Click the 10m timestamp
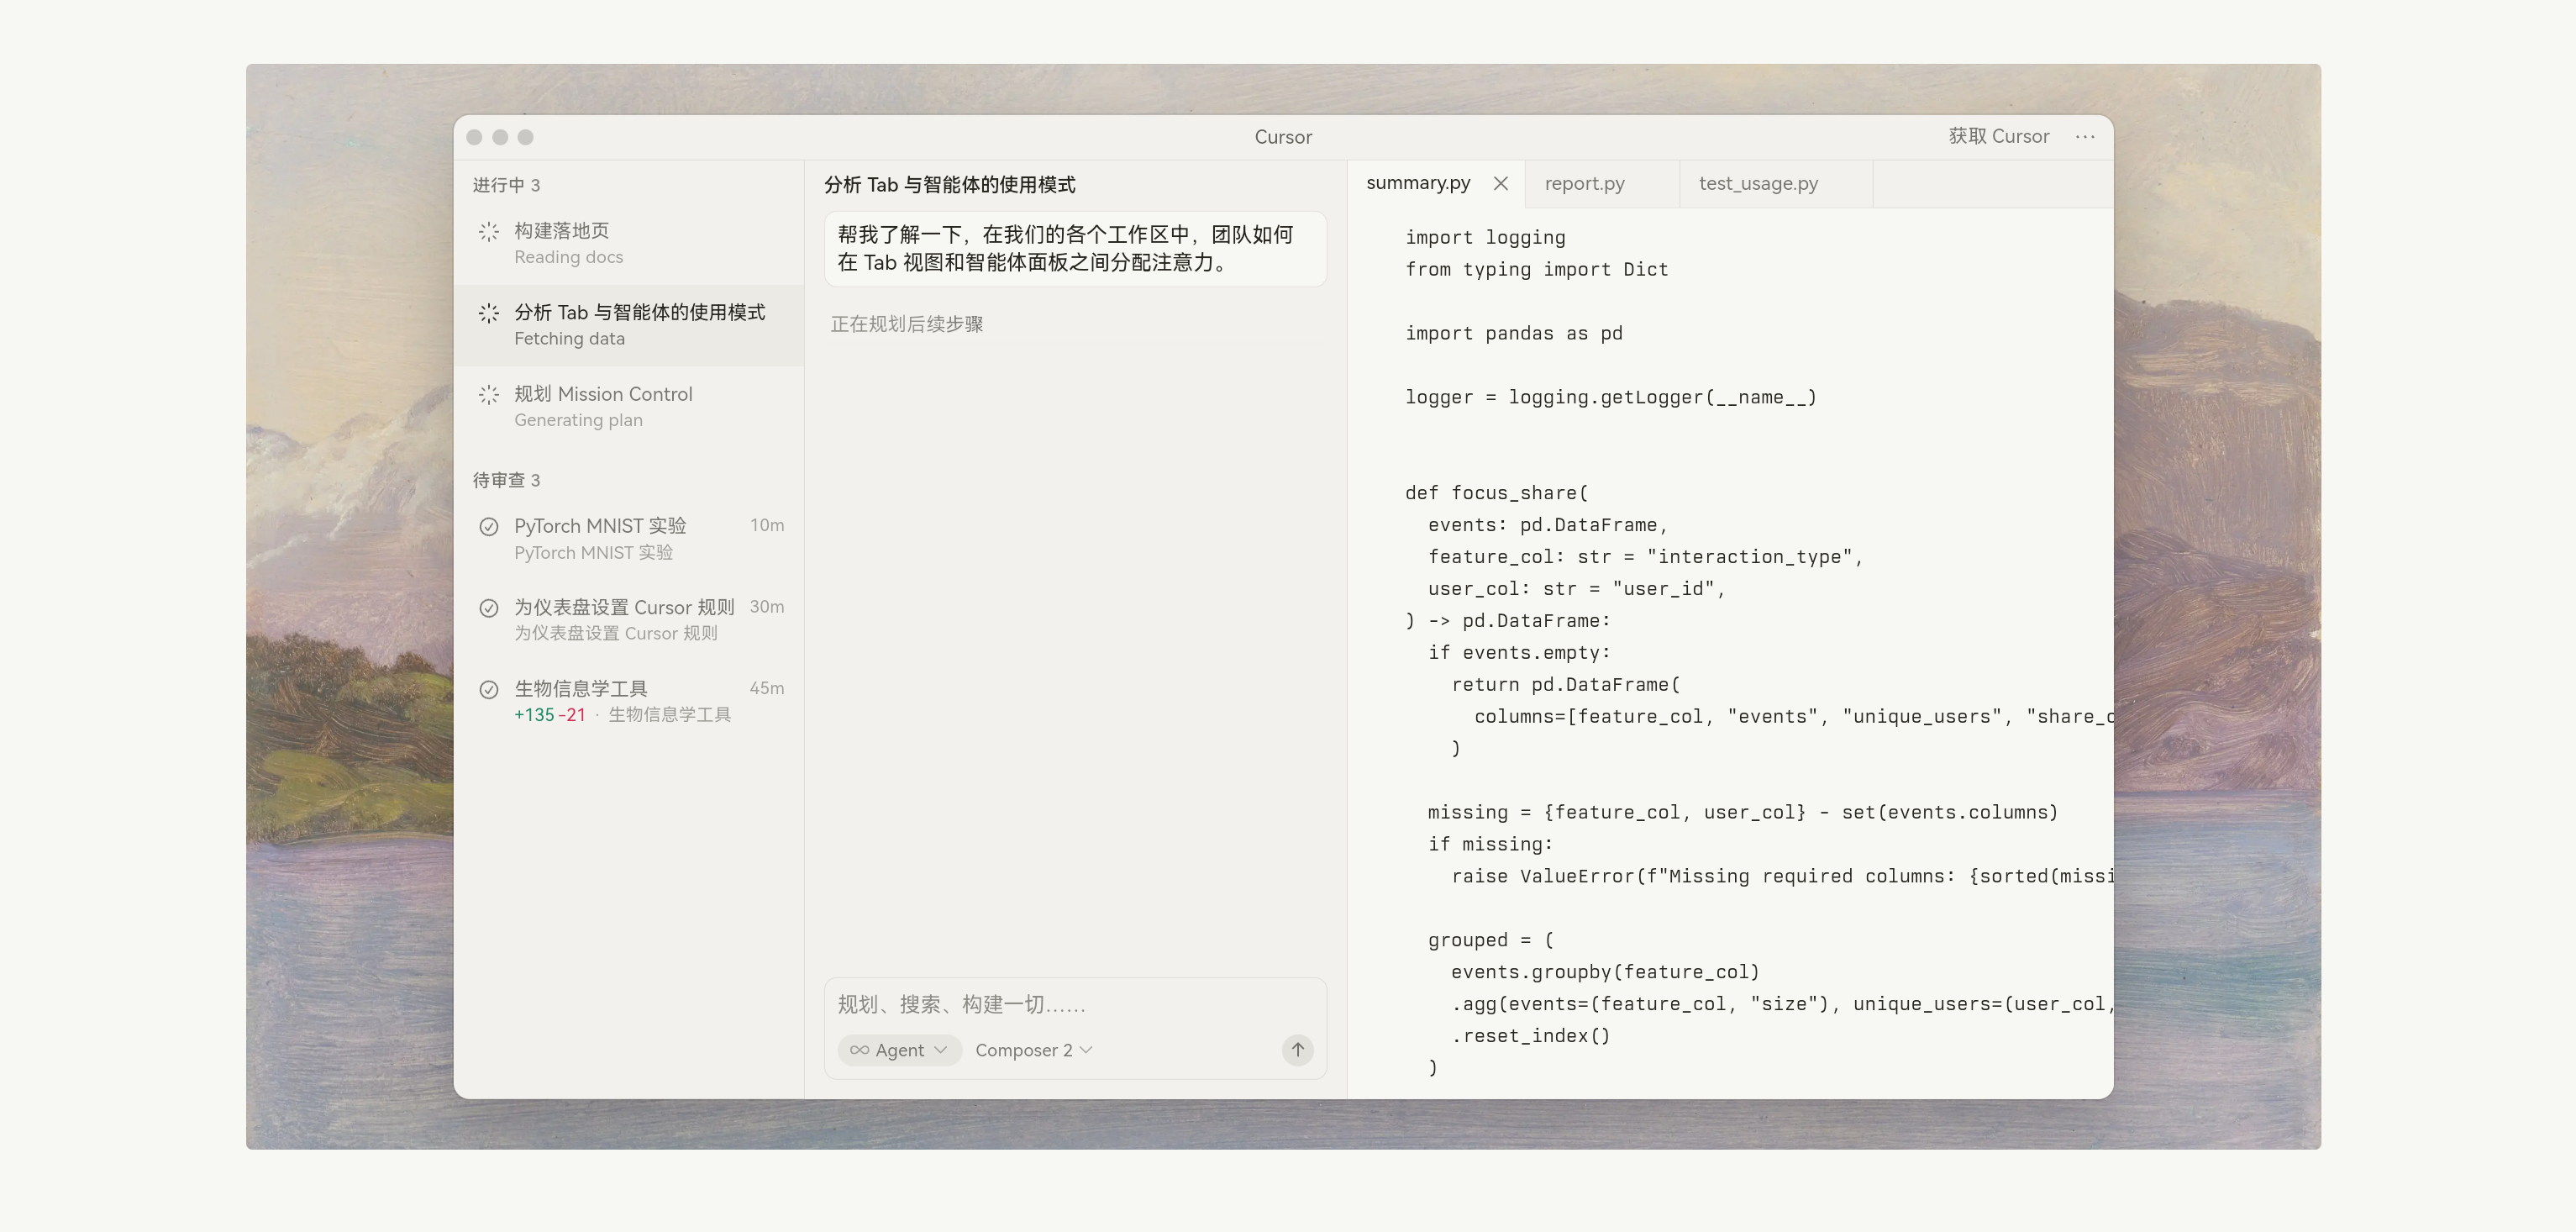The image size is (2576, 1232). click(767, 526)
